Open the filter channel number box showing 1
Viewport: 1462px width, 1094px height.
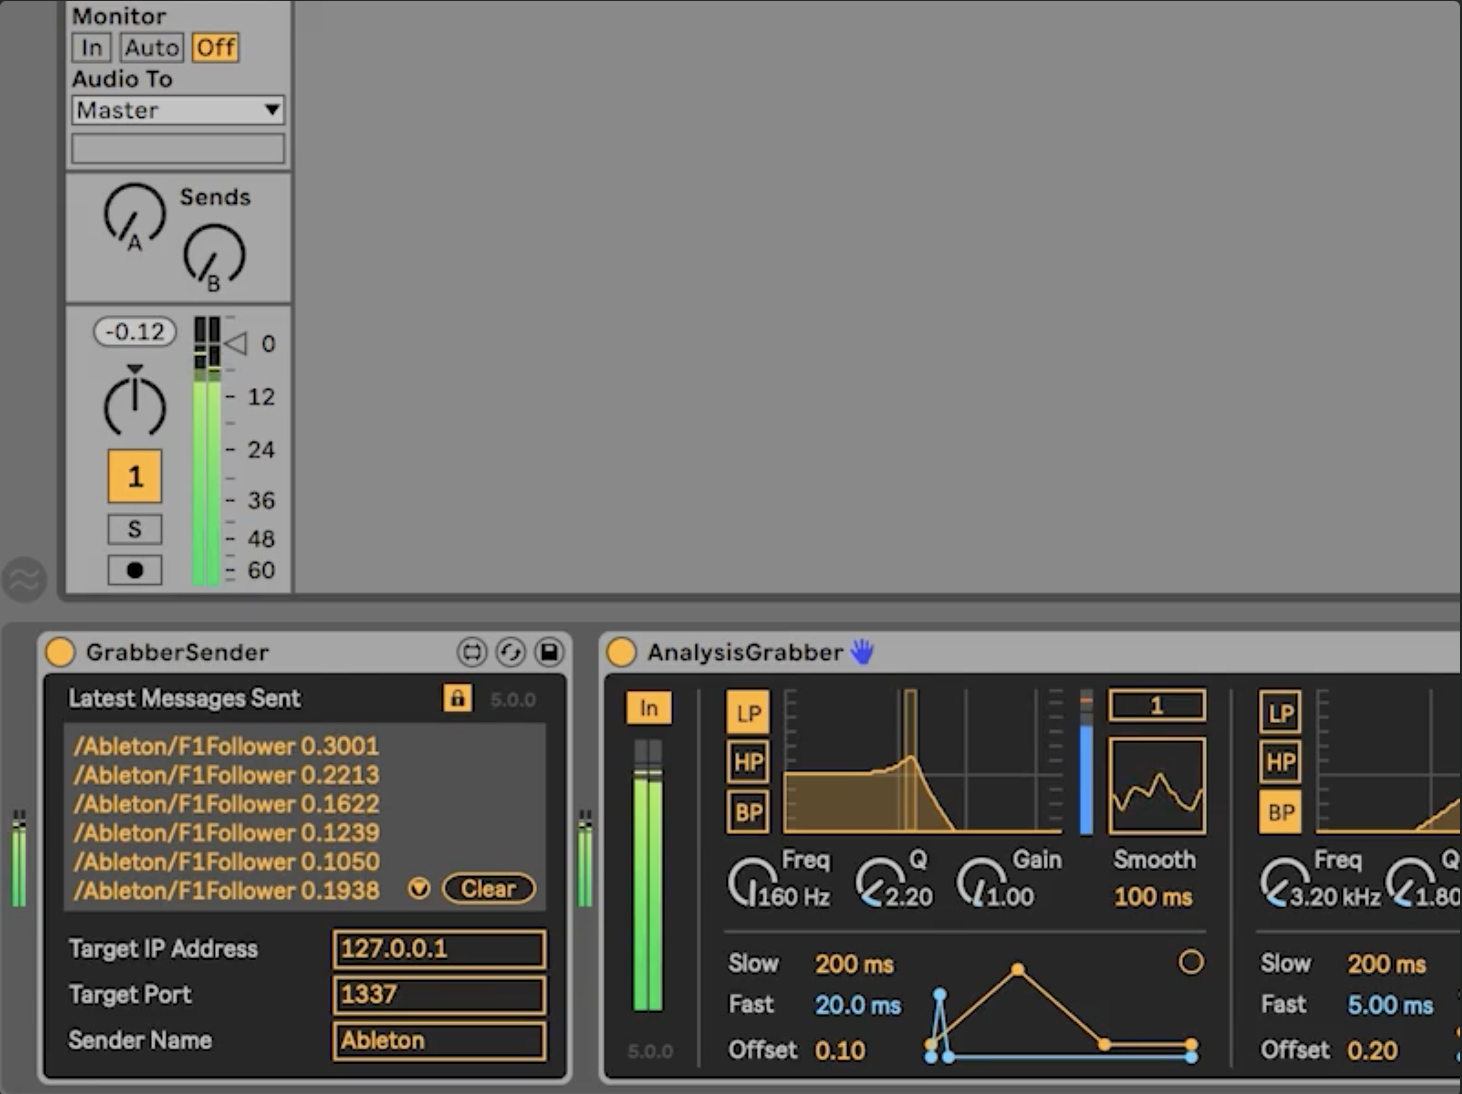tap(1156, 706)
